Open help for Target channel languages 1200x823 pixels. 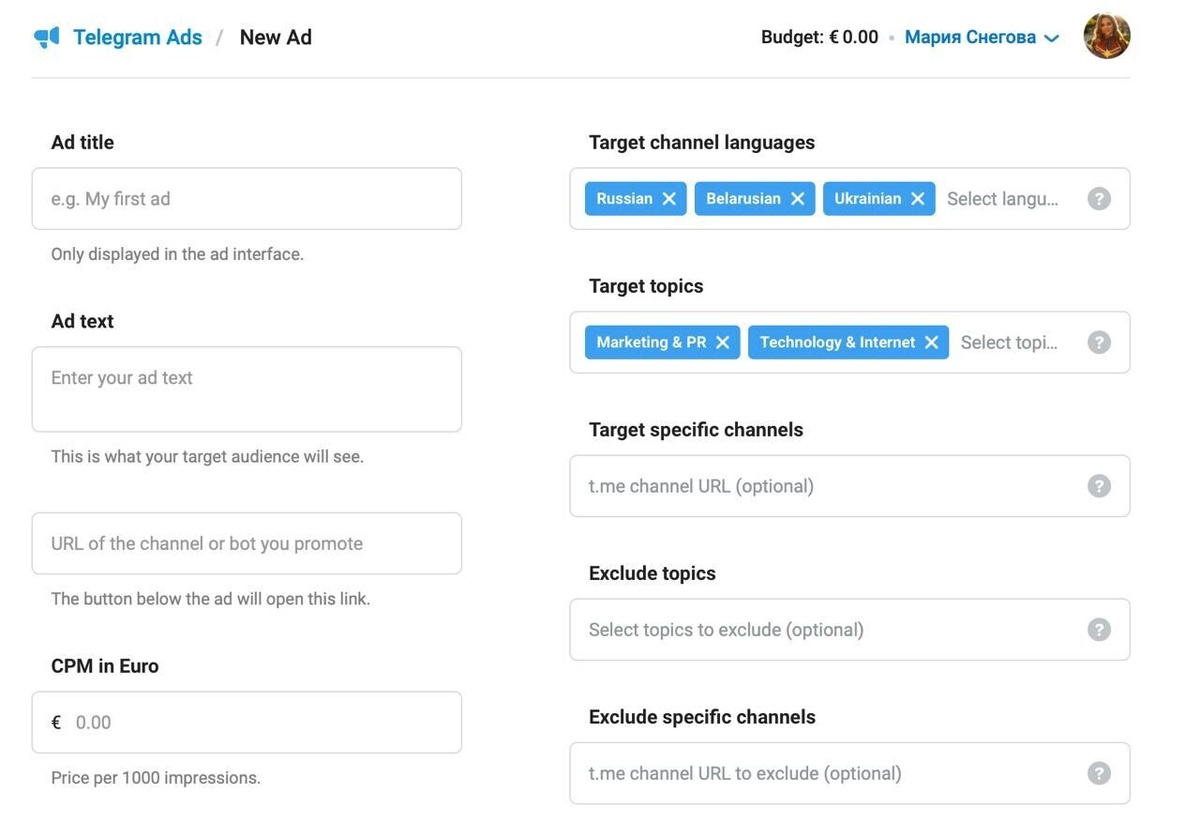(x=1099, y=199)
